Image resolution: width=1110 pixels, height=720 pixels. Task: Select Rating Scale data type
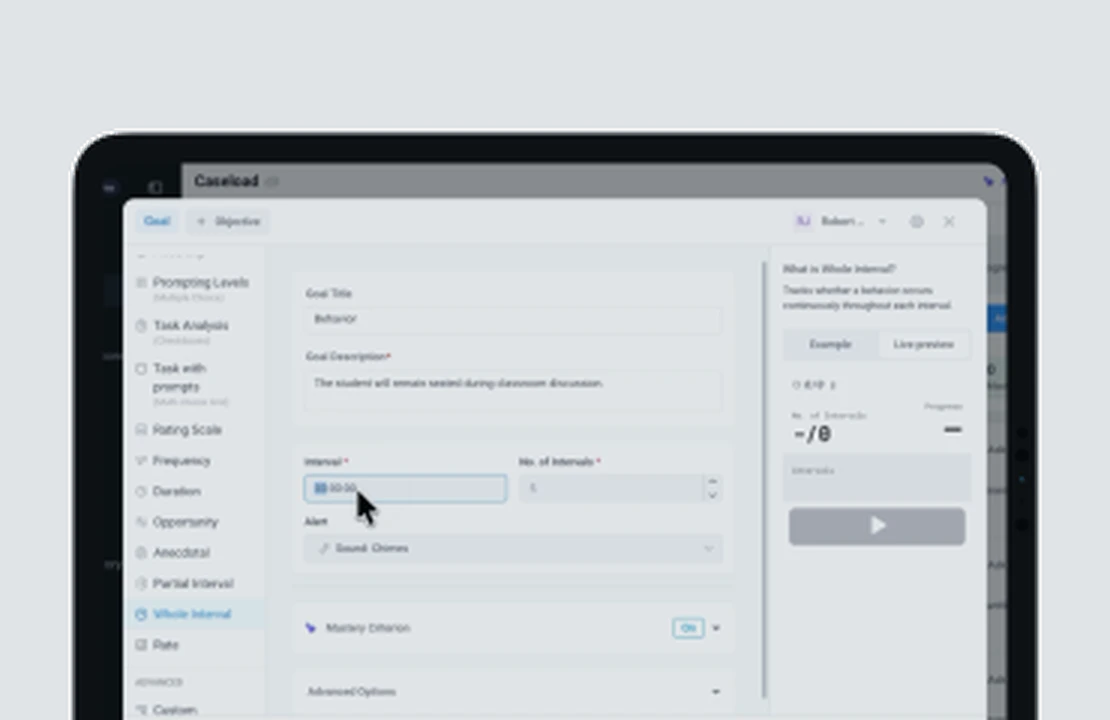(x=193, y=430)
